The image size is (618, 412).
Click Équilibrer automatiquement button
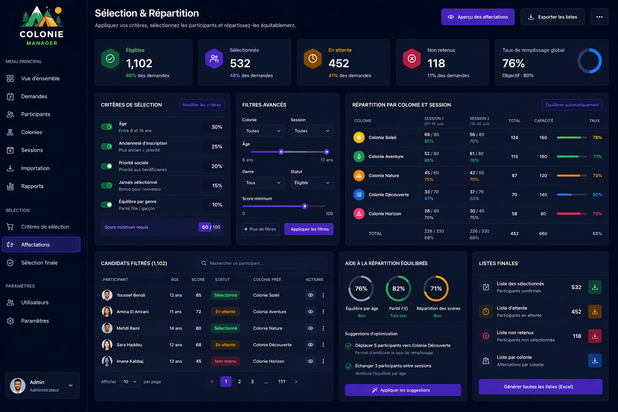tap(572, 105)
